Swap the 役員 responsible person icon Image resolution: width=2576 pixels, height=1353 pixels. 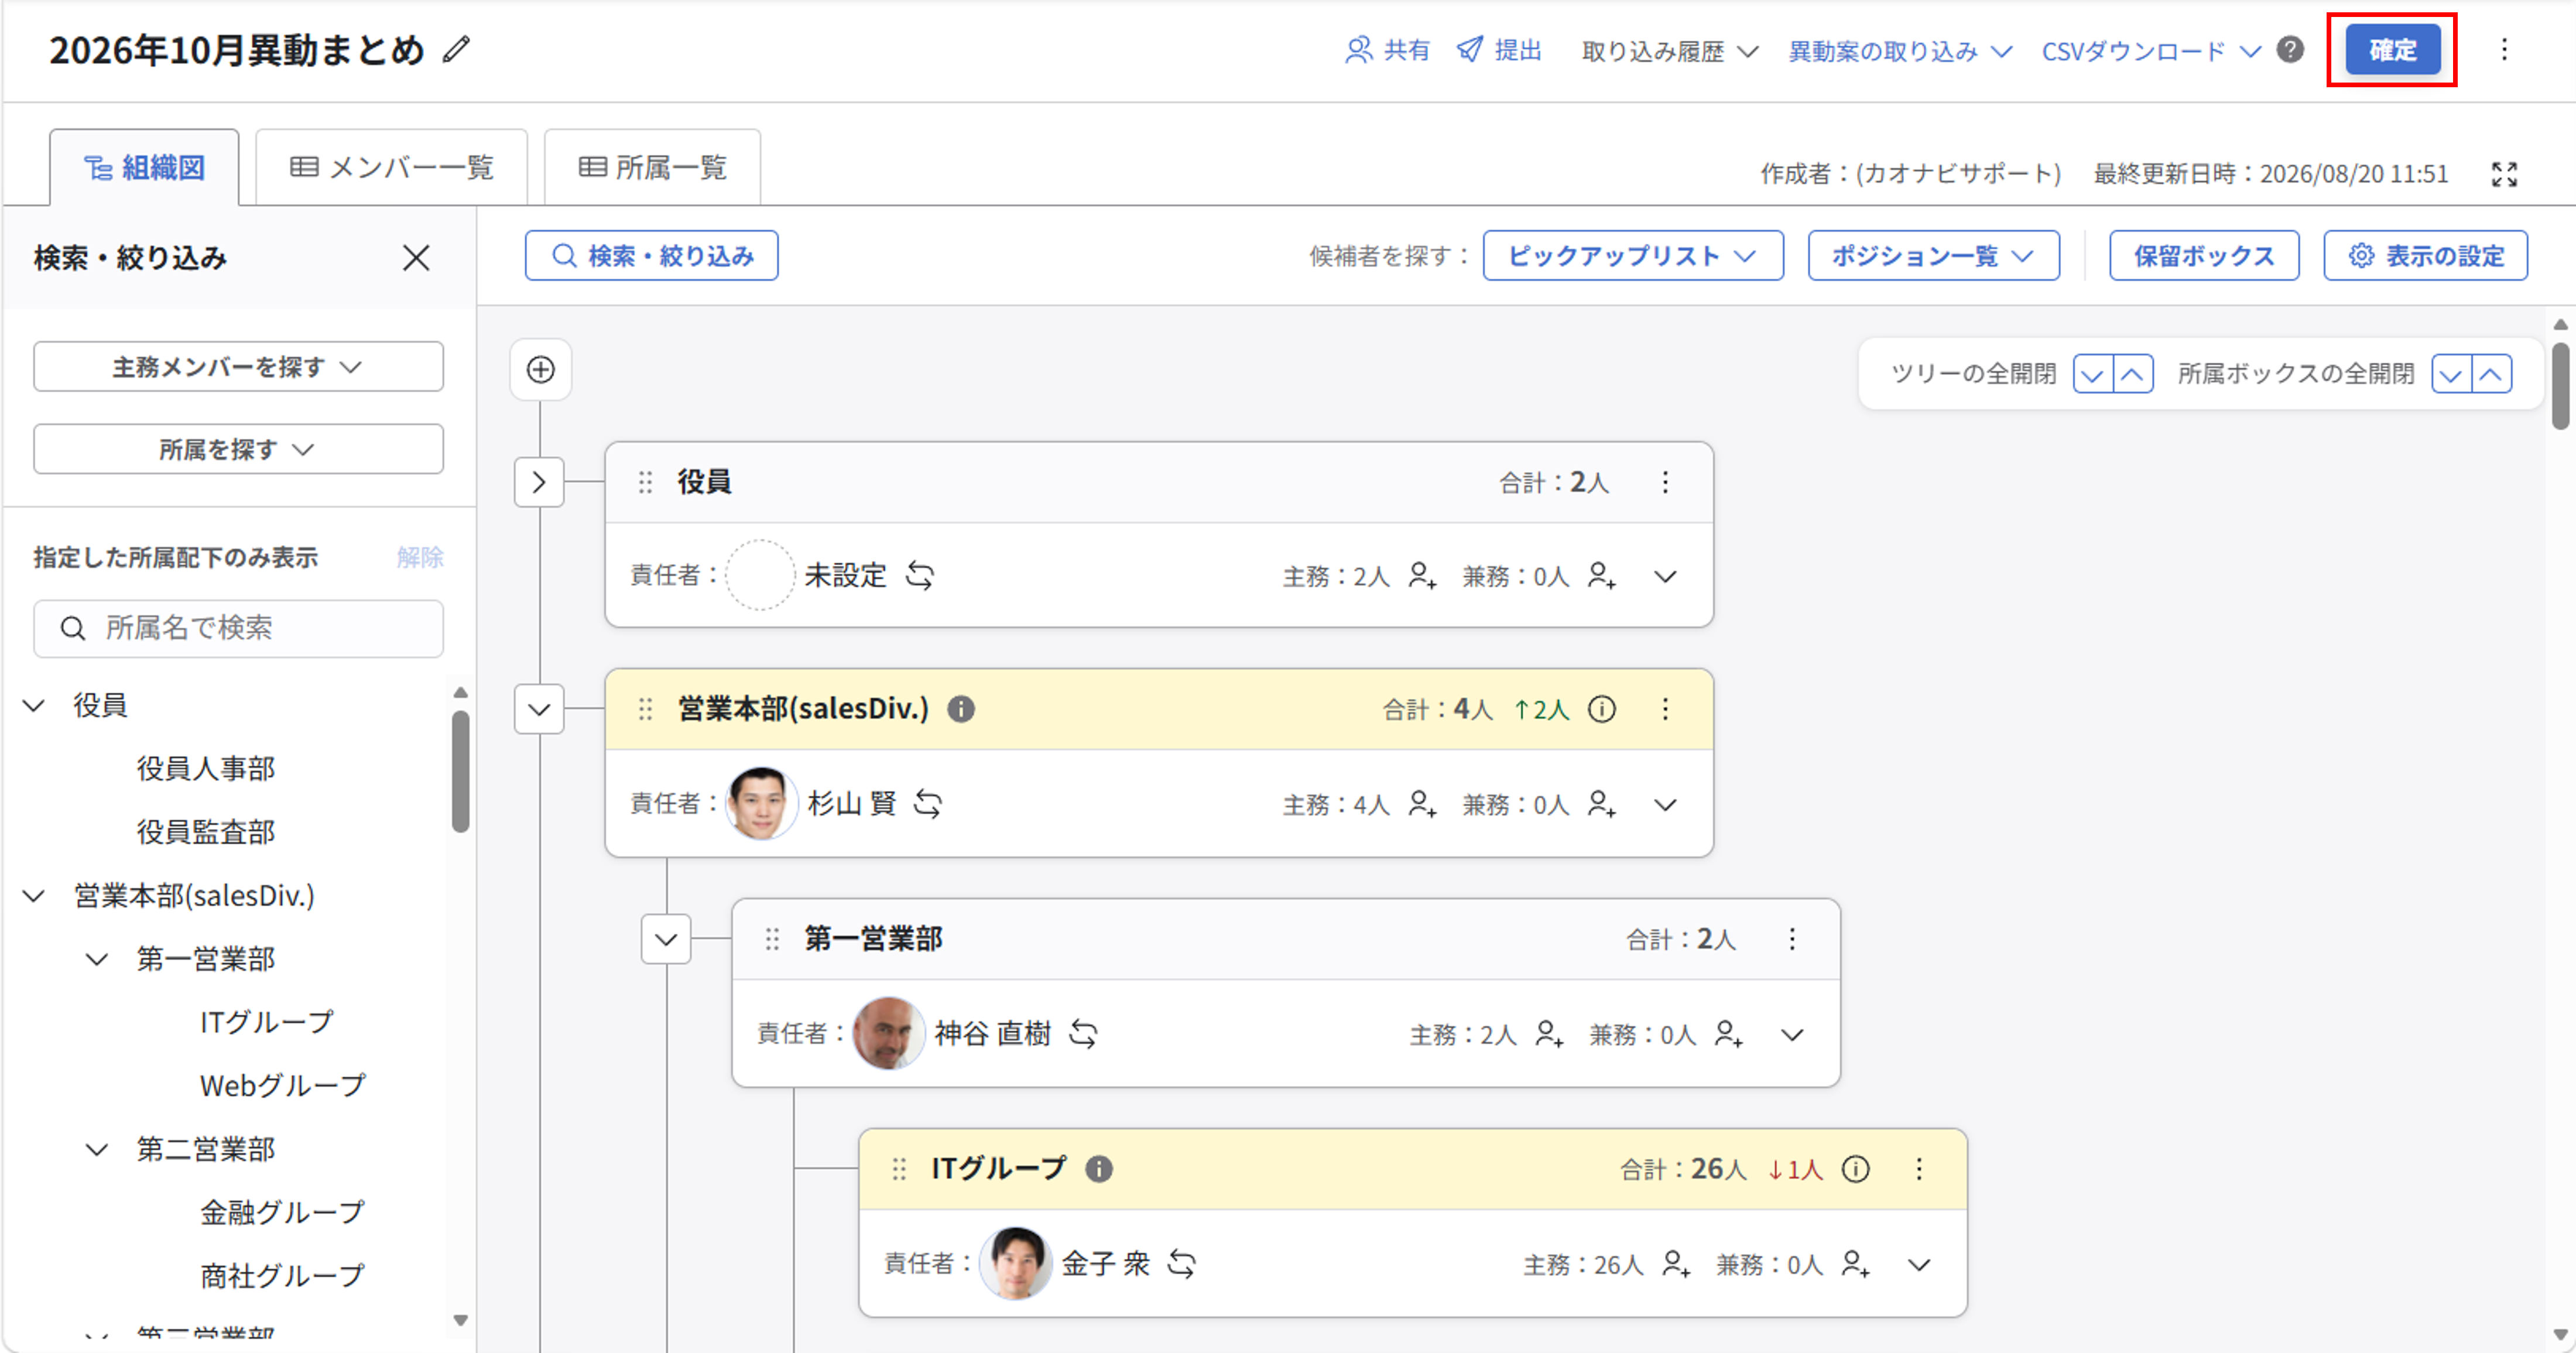(920, 575)
